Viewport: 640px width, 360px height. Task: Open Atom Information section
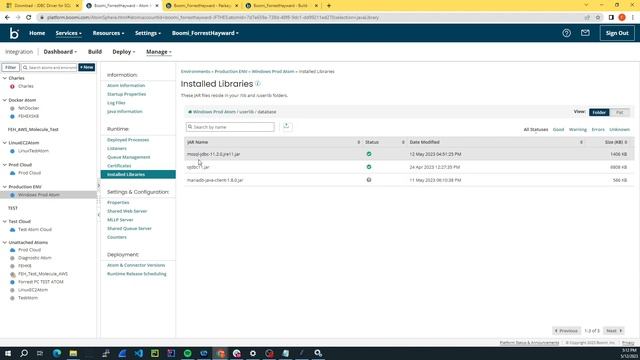point(126,85)
